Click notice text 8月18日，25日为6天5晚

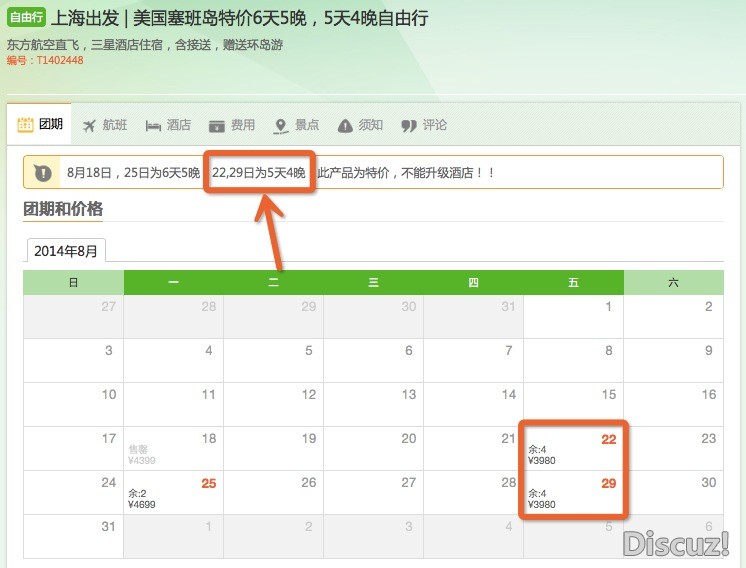(133, 173)
